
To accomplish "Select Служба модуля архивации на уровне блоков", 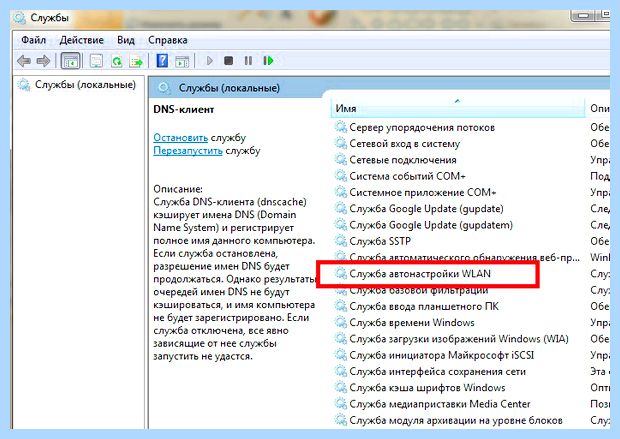I will (456, 420).
